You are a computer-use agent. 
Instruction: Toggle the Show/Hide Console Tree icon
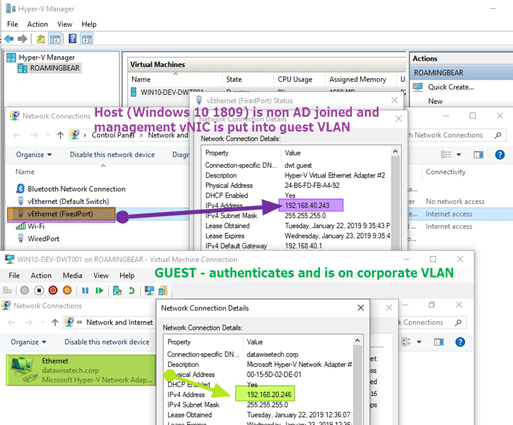(55, 39)
